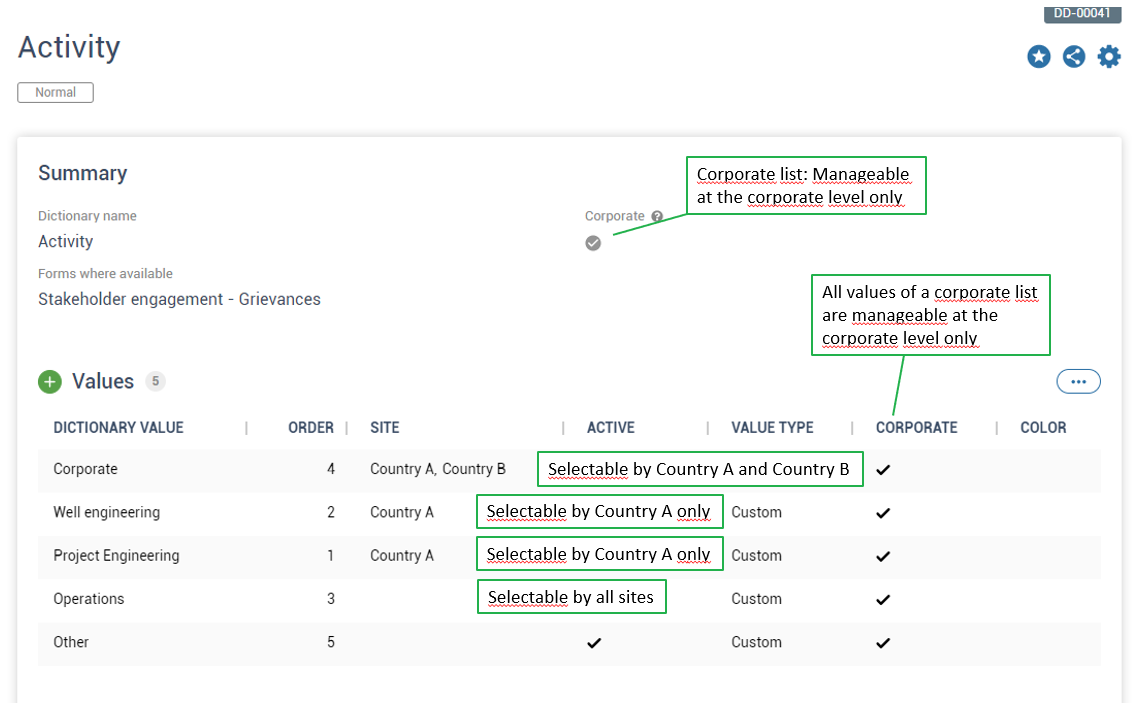Click the Corporate checkmark for Operations row
1143x718 pixels.
[x=883, y=600]
